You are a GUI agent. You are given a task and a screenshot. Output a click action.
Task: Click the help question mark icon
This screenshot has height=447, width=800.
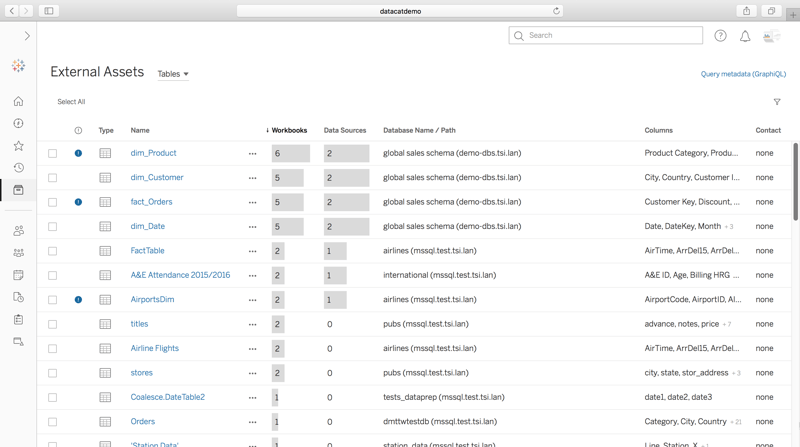[x=720, y=36]
